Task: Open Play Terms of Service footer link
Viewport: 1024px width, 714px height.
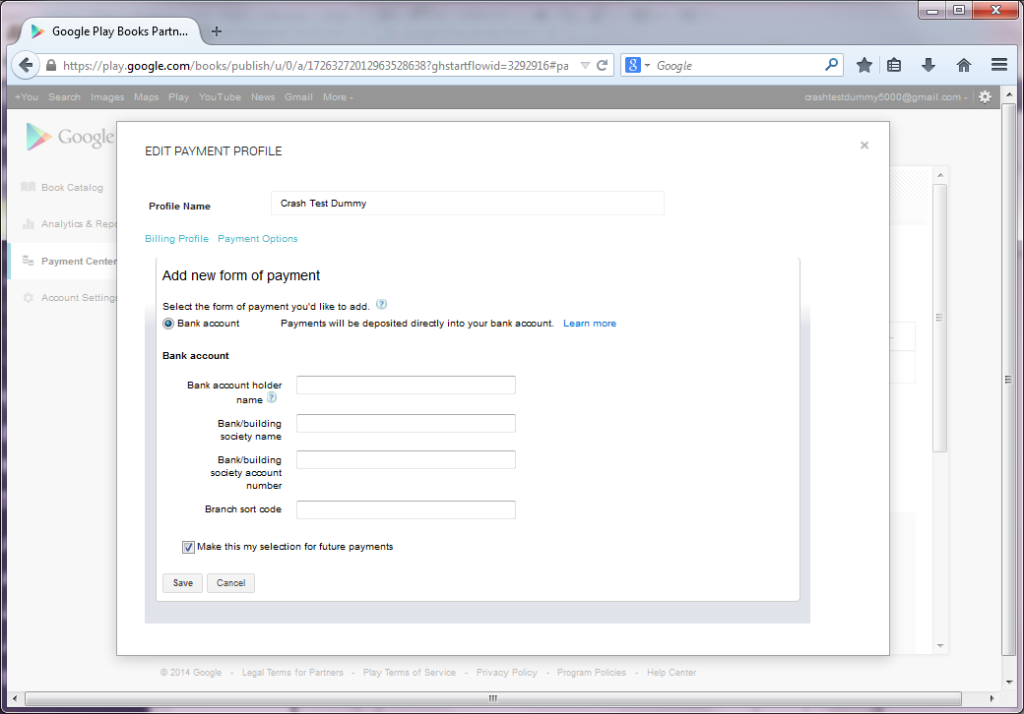Action: (x=409, y=672)
